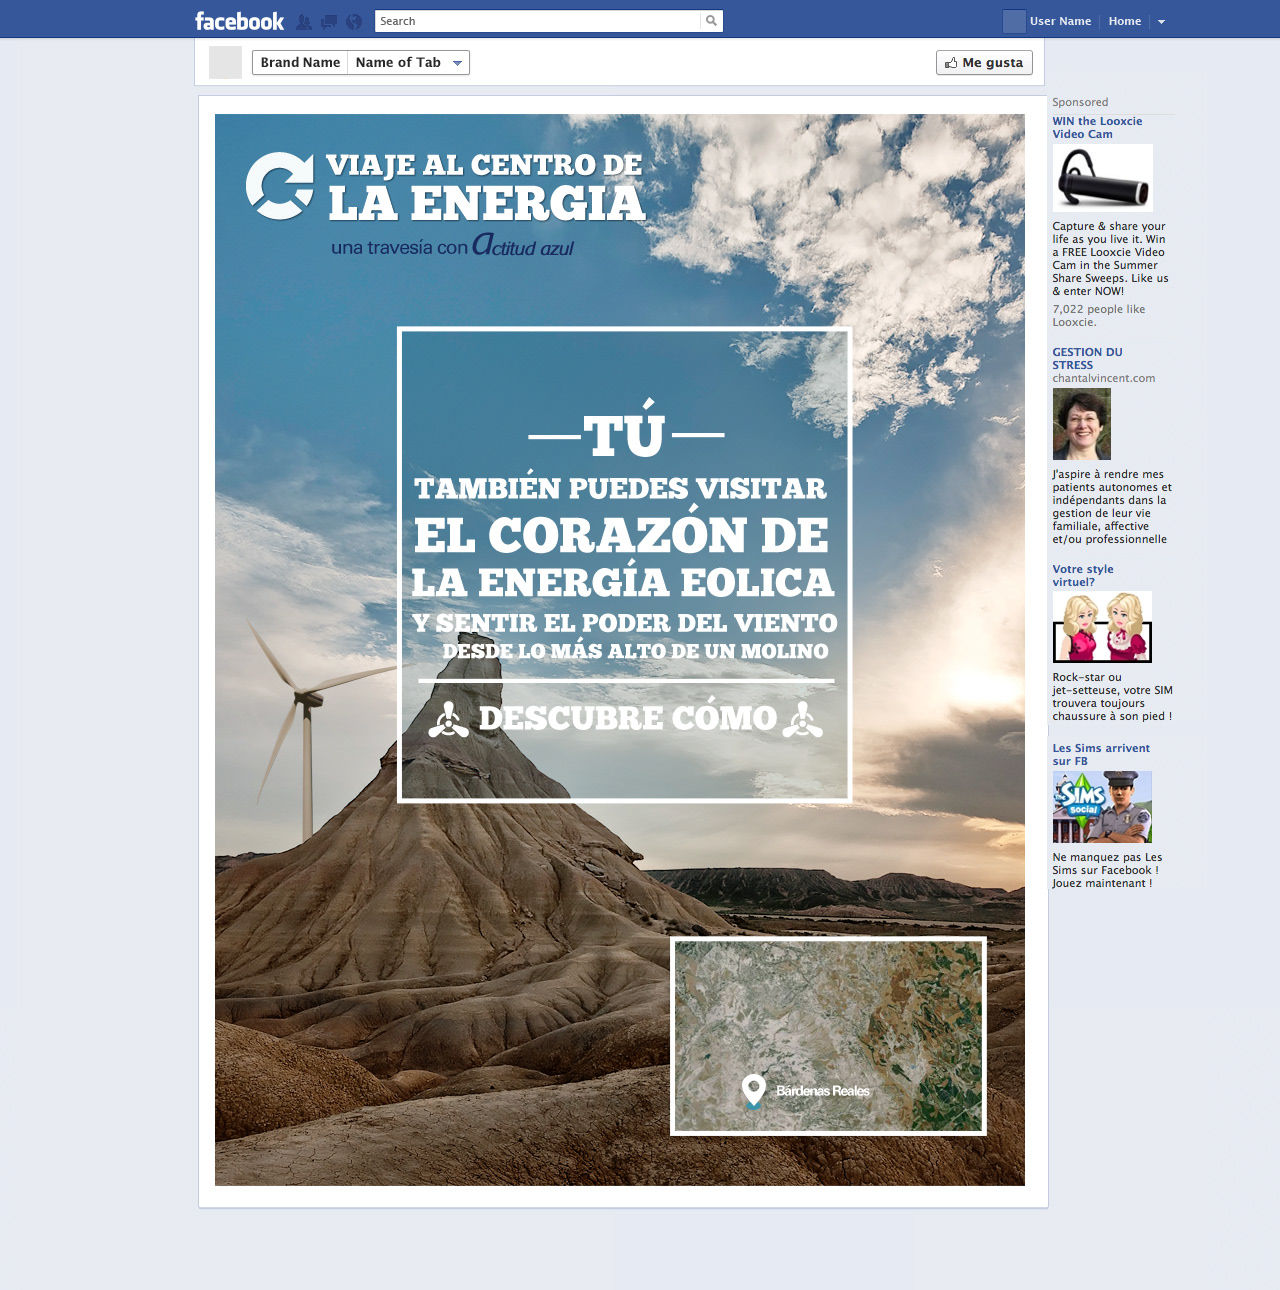
Task: Click the Bárdenas Reales map label
Action: [823, 1091]
